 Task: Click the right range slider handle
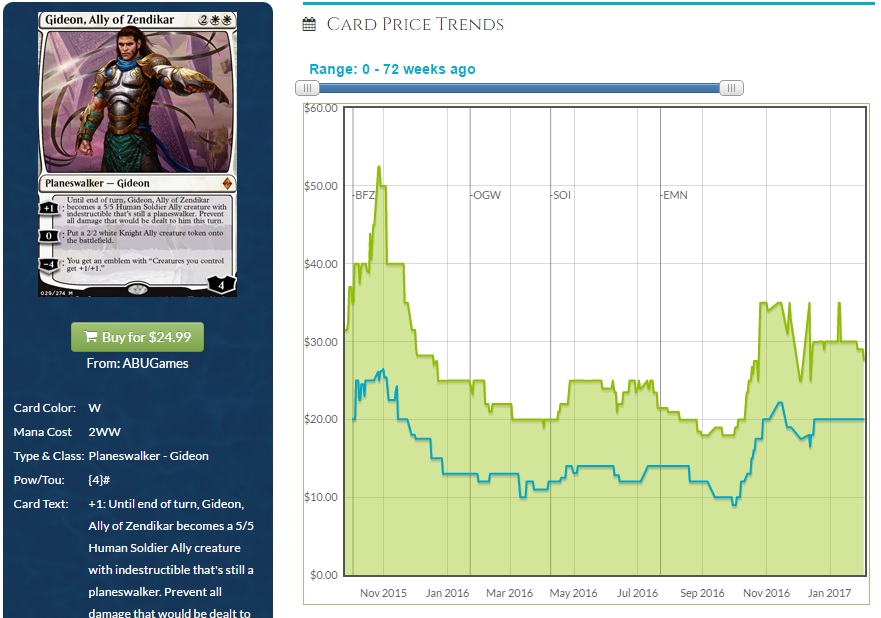[732, 88]
